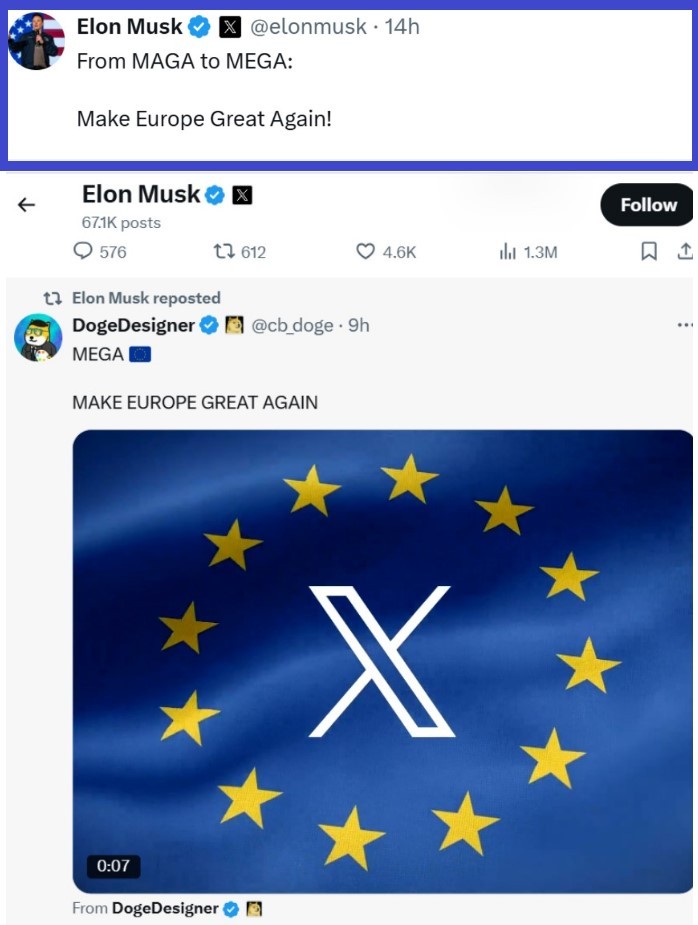The height and width of the screenshot is (925, 698).
Task: Click the blue verified badge beside DogeDesigner
Action: tap(209, 325)
